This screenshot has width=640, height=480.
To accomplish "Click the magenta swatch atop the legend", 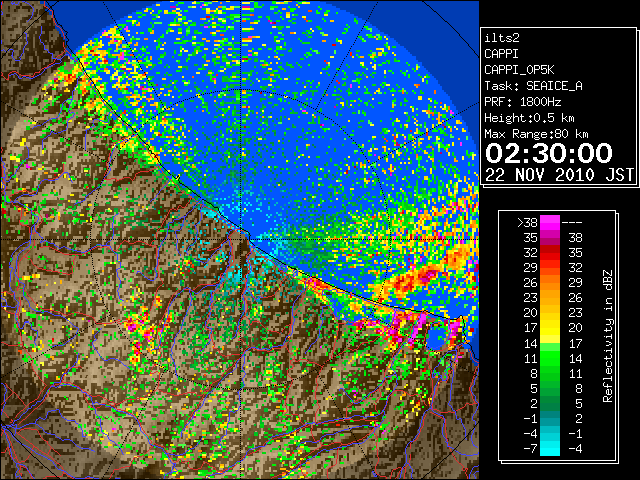I will 550,222.
